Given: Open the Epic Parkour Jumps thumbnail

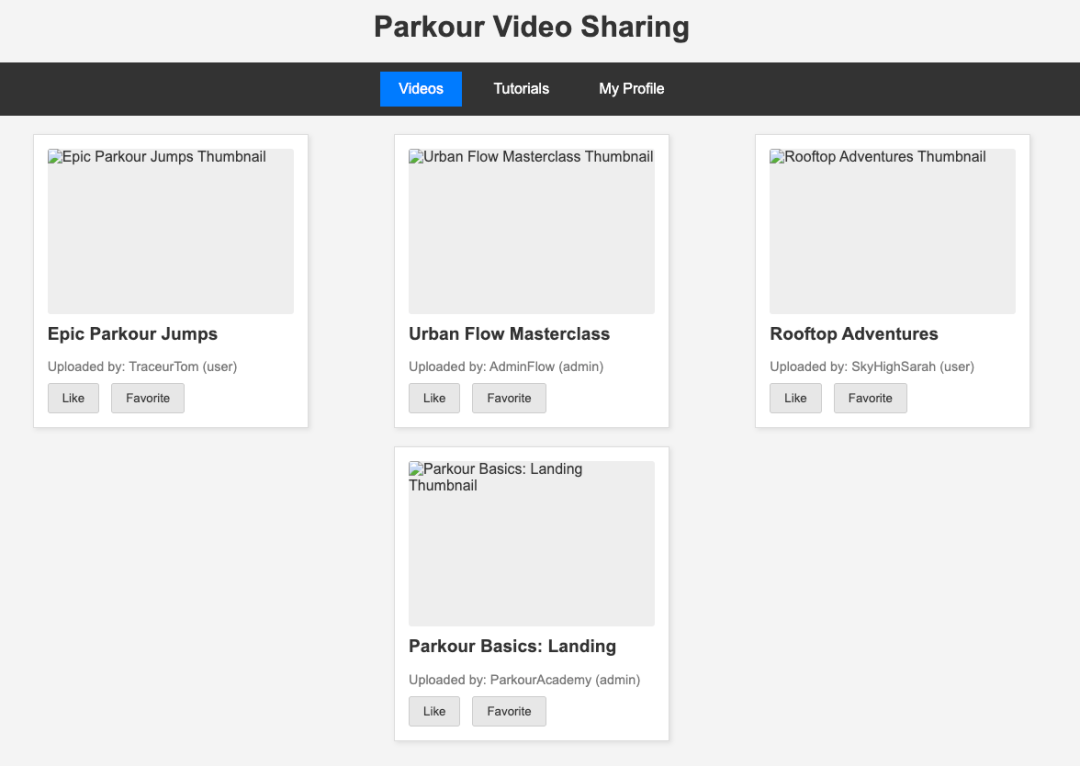Looking at the screenshot, I should [x=171, y=231].
